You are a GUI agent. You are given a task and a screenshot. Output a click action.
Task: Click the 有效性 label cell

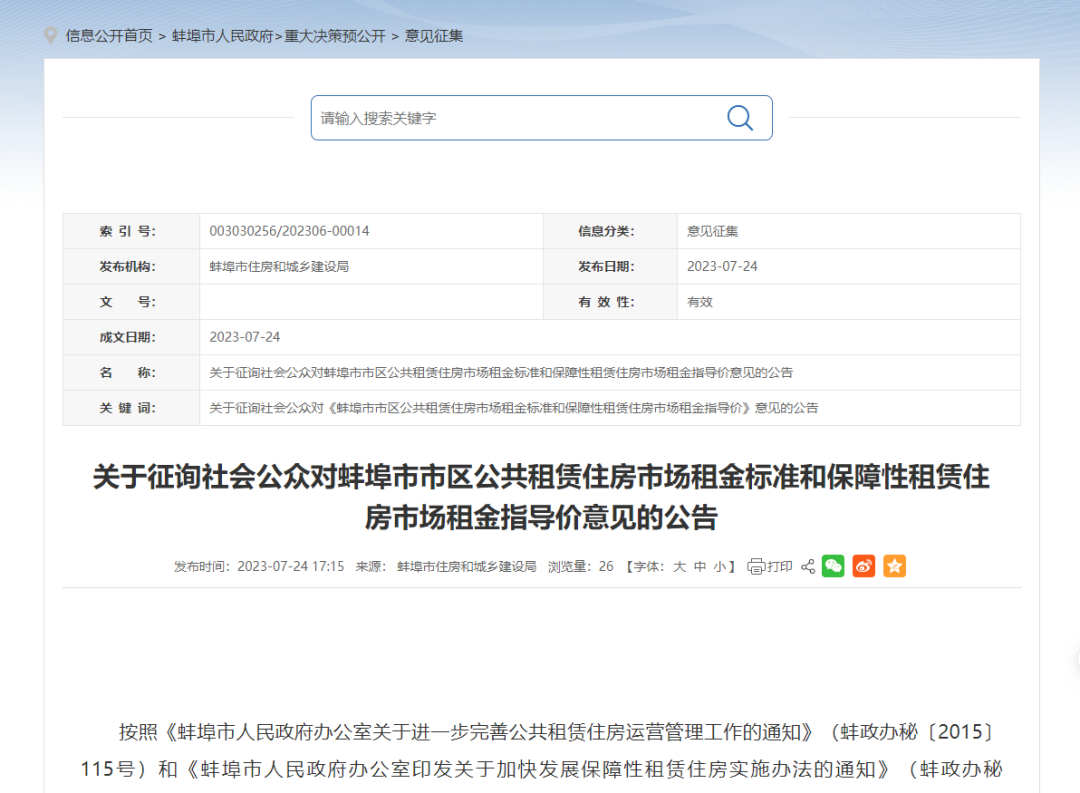(x=610, y=302)
